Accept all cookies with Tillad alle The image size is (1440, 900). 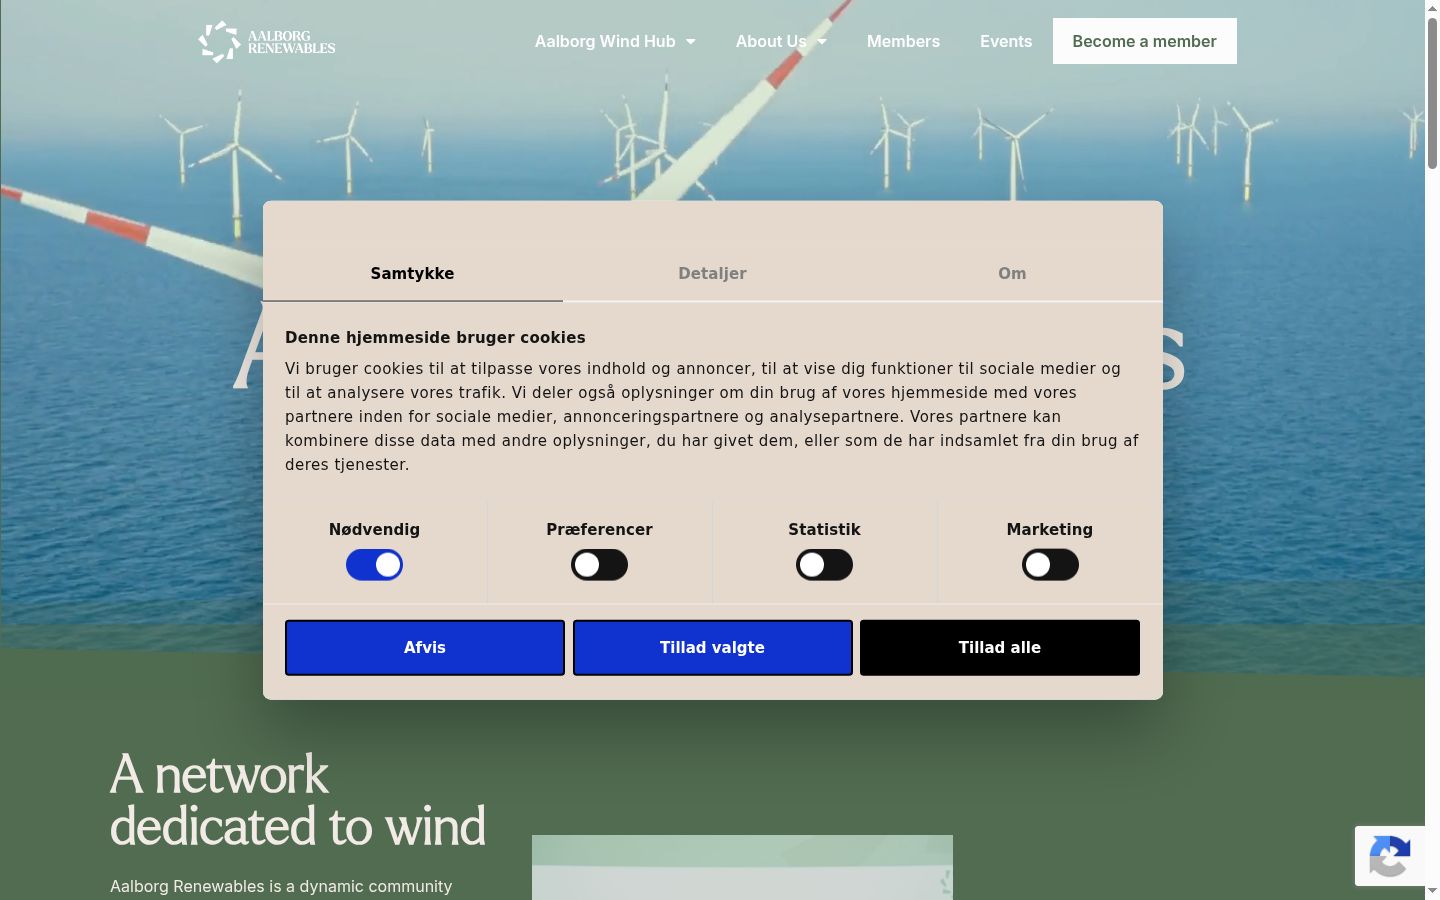point(1000,647)
